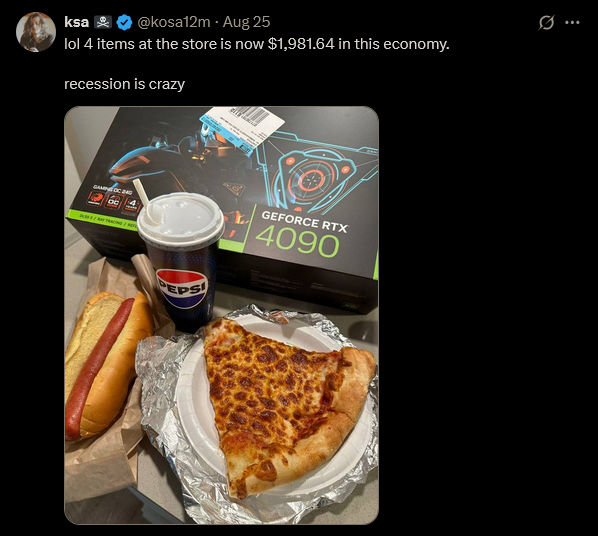
Task: Click the Grok explain-post icon
Action: [546, 23]
